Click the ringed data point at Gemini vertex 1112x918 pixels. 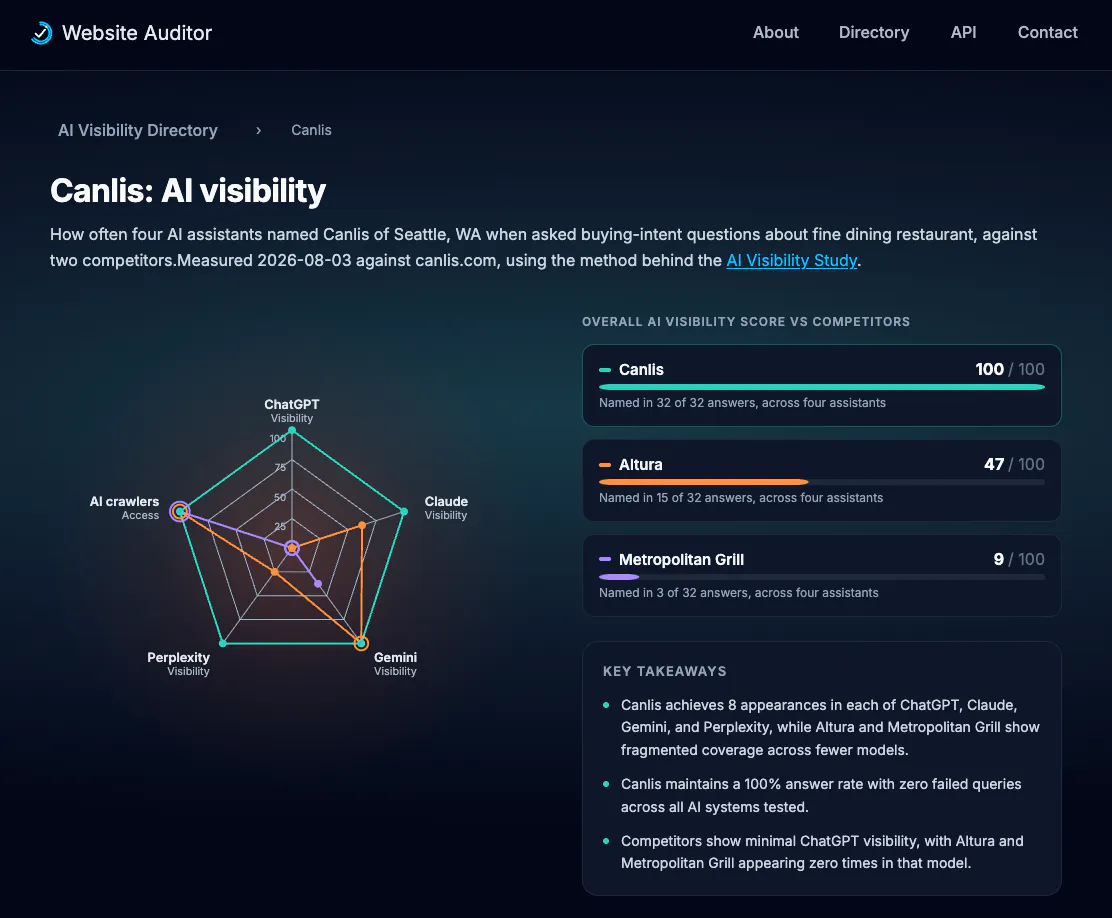[361, 643]
